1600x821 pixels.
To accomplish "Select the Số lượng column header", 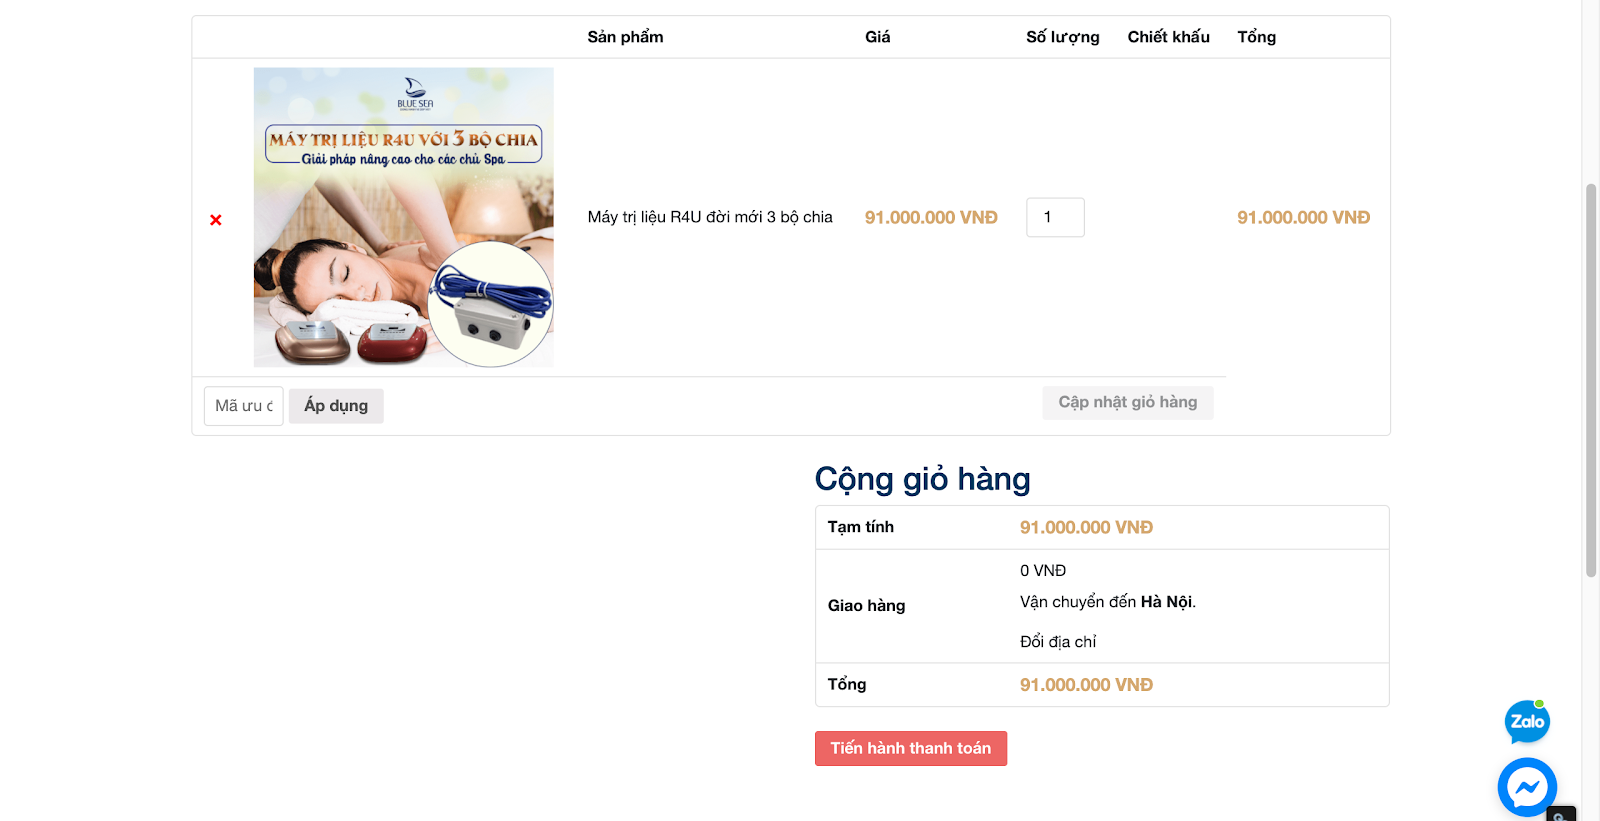I will [1062, 37].
